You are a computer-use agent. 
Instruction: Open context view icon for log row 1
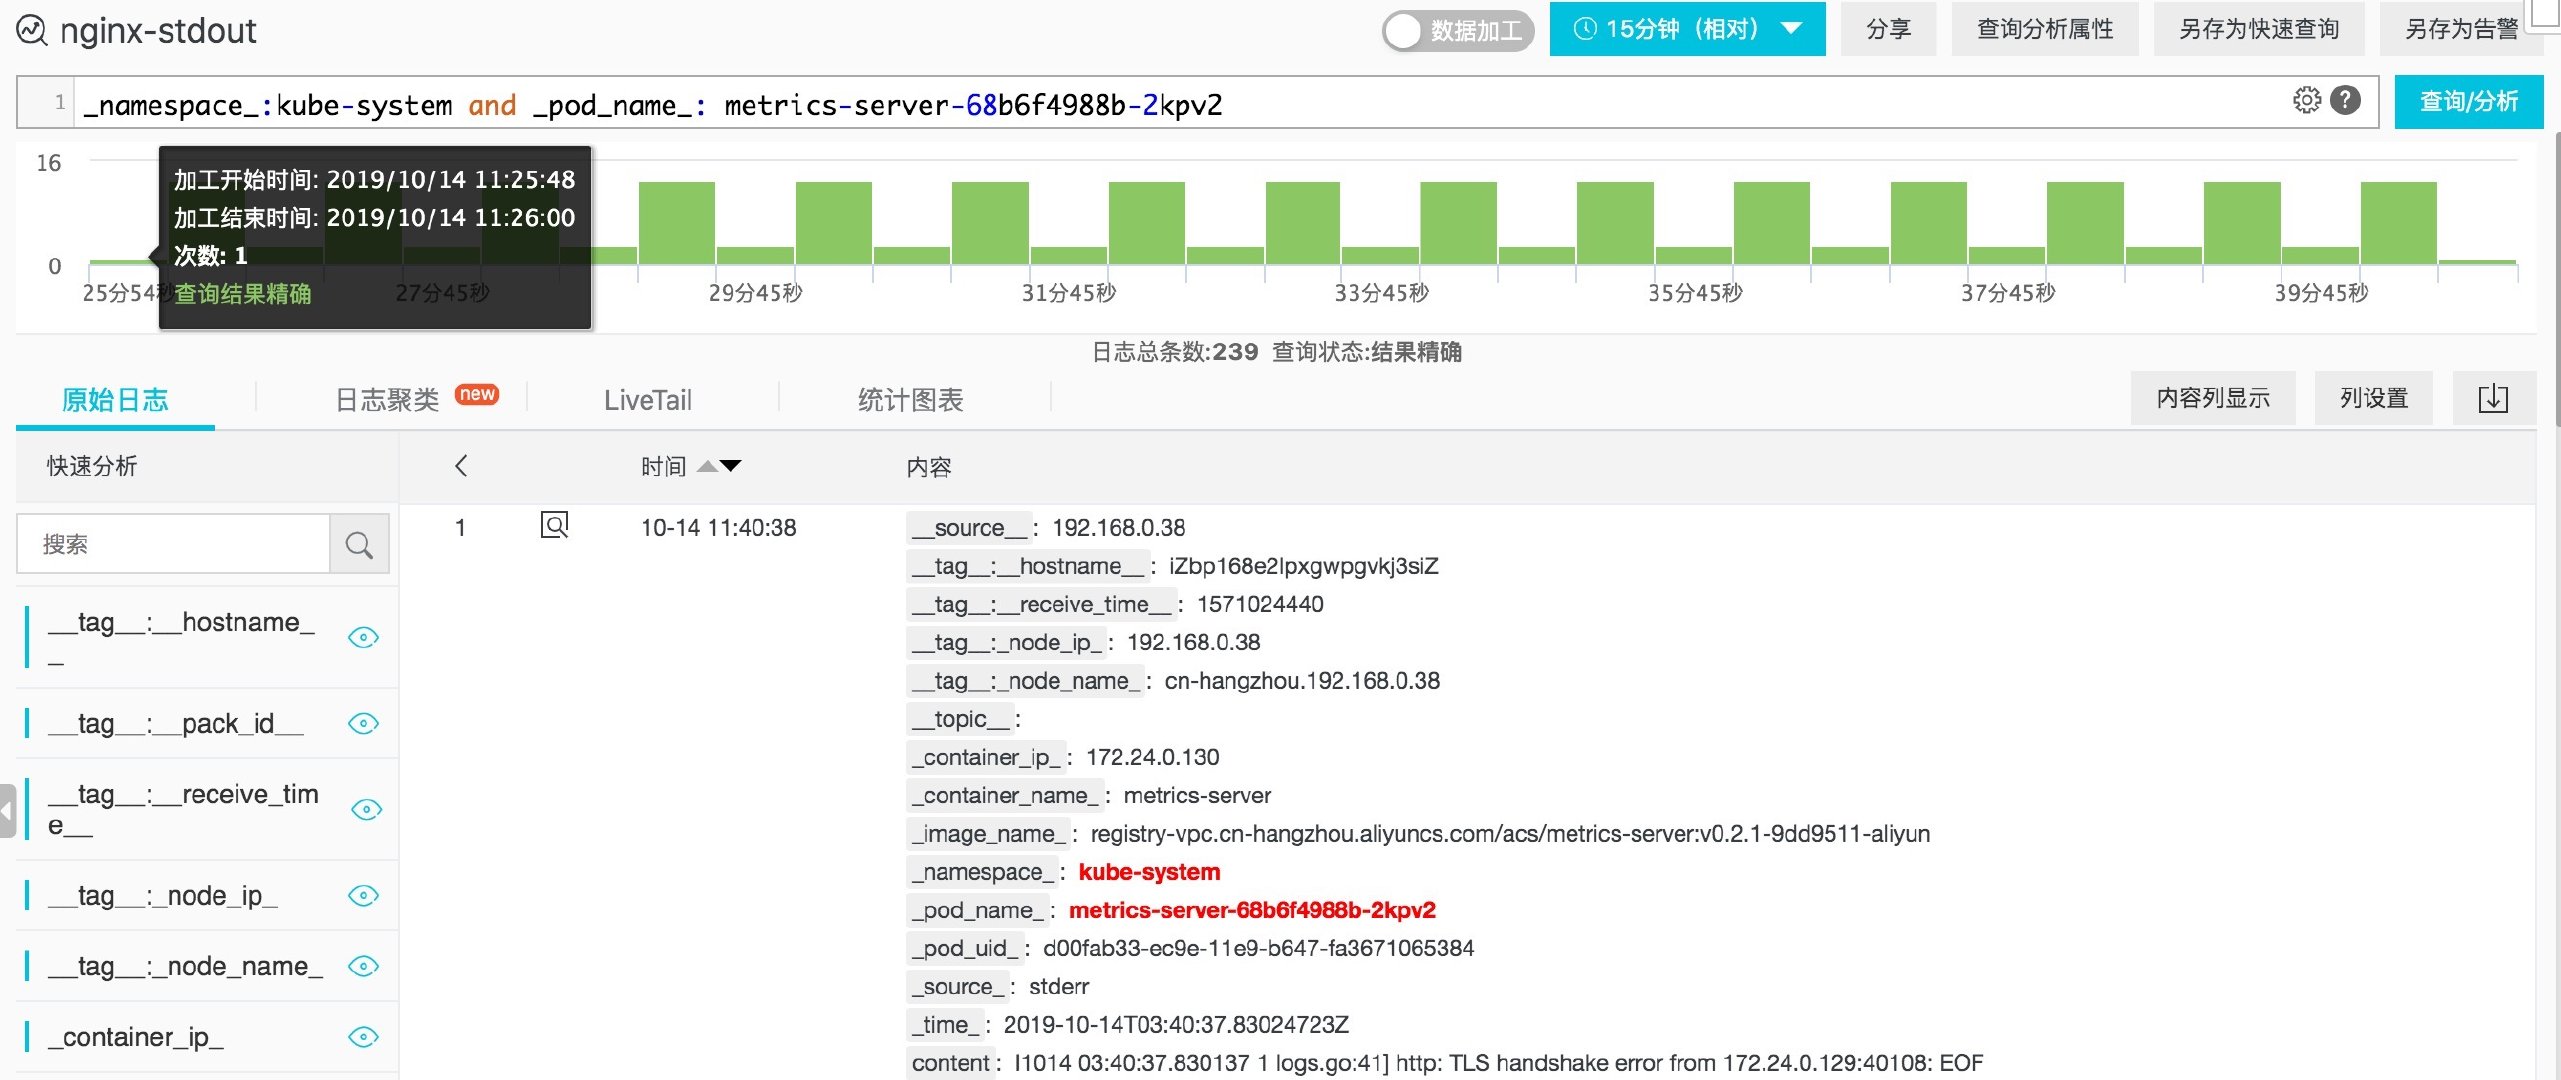point(554,525)
